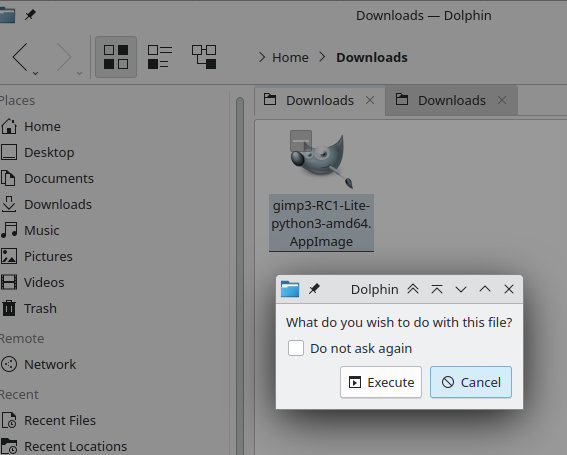Open back history dropdown arrow
Image resolution: width=567 pixels, height=455 pixels.
coord(35,73)
